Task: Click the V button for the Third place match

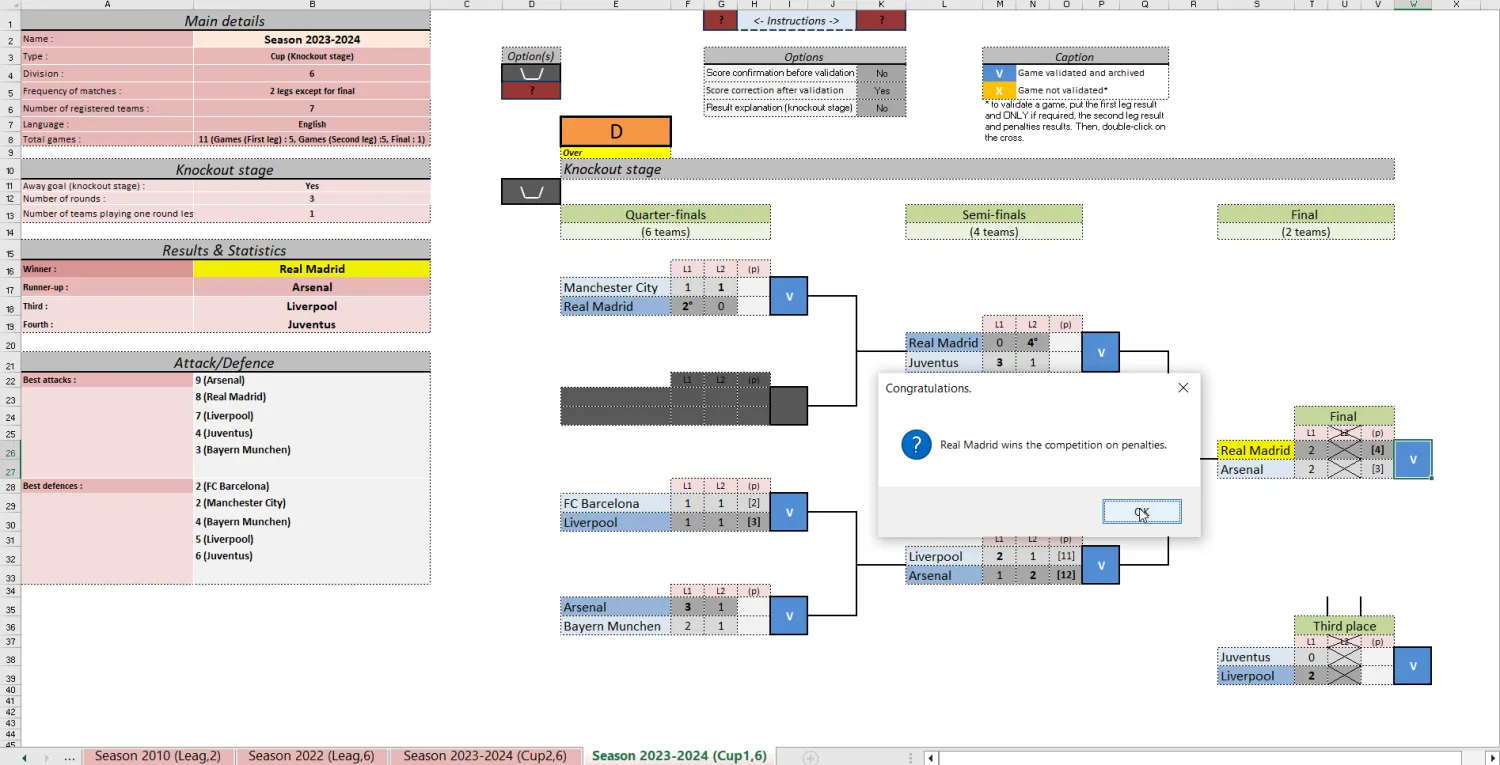Action: pyautogui.click(x=1413, y=666)
